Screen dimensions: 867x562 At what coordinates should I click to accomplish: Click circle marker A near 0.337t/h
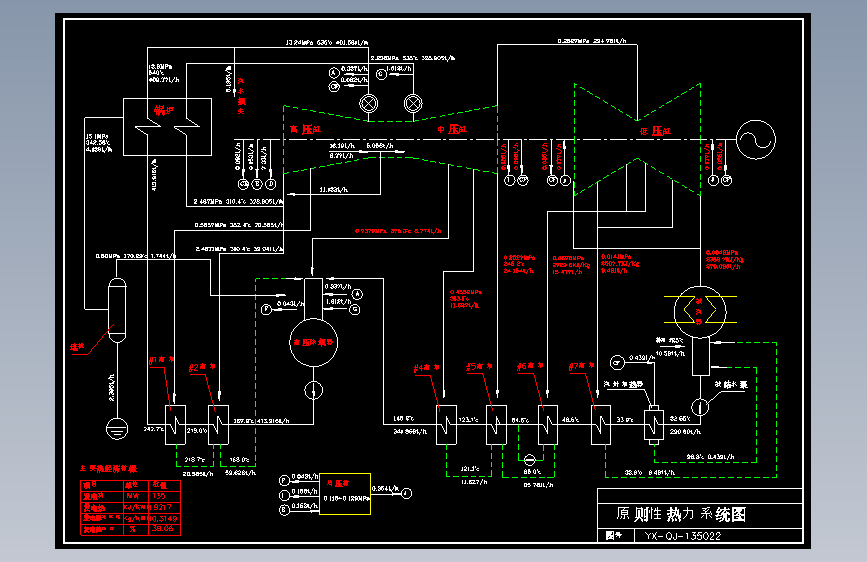pyautogui.click(x=334, y=73)
